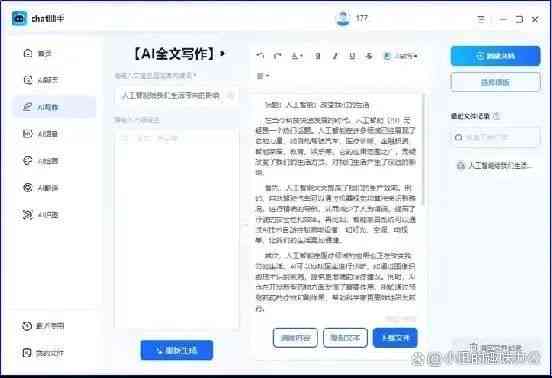The image size is (552, 378).
Task: Open the hamburger menu in title bar
Action: (x=481, y=19)
